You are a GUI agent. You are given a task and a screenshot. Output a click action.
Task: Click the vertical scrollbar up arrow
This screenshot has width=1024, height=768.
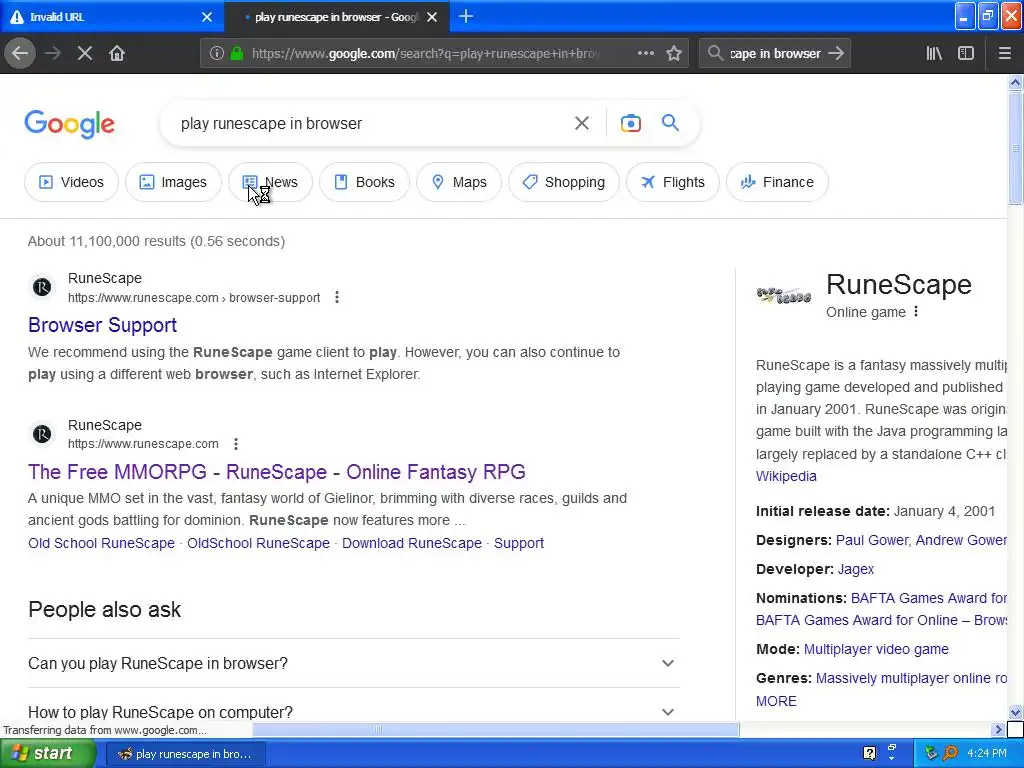click(1015, 82)
